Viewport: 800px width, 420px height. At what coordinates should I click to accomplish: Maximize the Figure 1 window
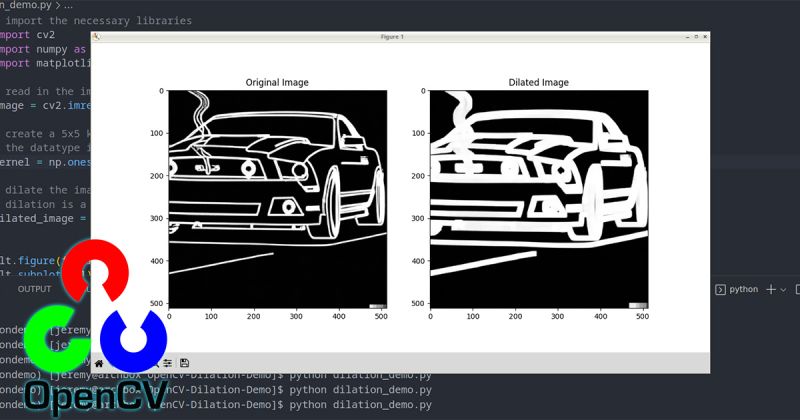tap(696, 37)
